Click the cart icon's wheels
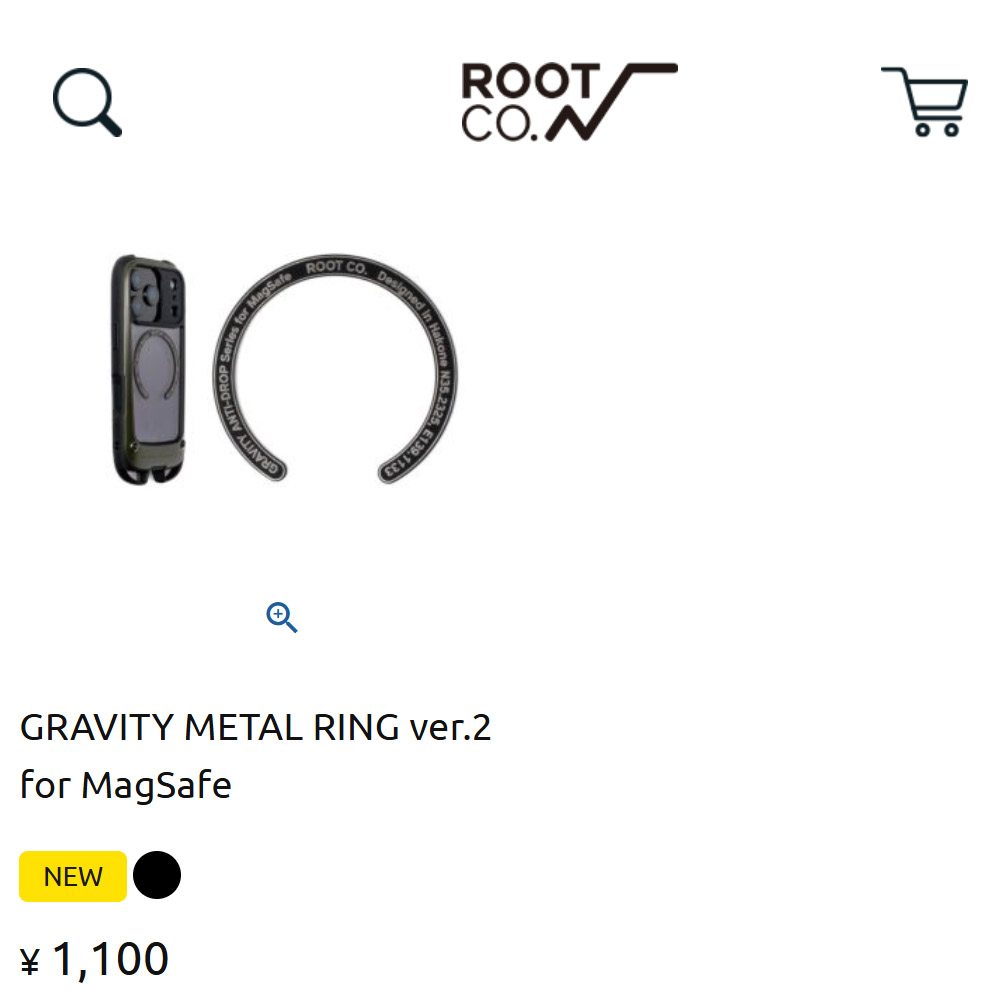 coord(937,129)
